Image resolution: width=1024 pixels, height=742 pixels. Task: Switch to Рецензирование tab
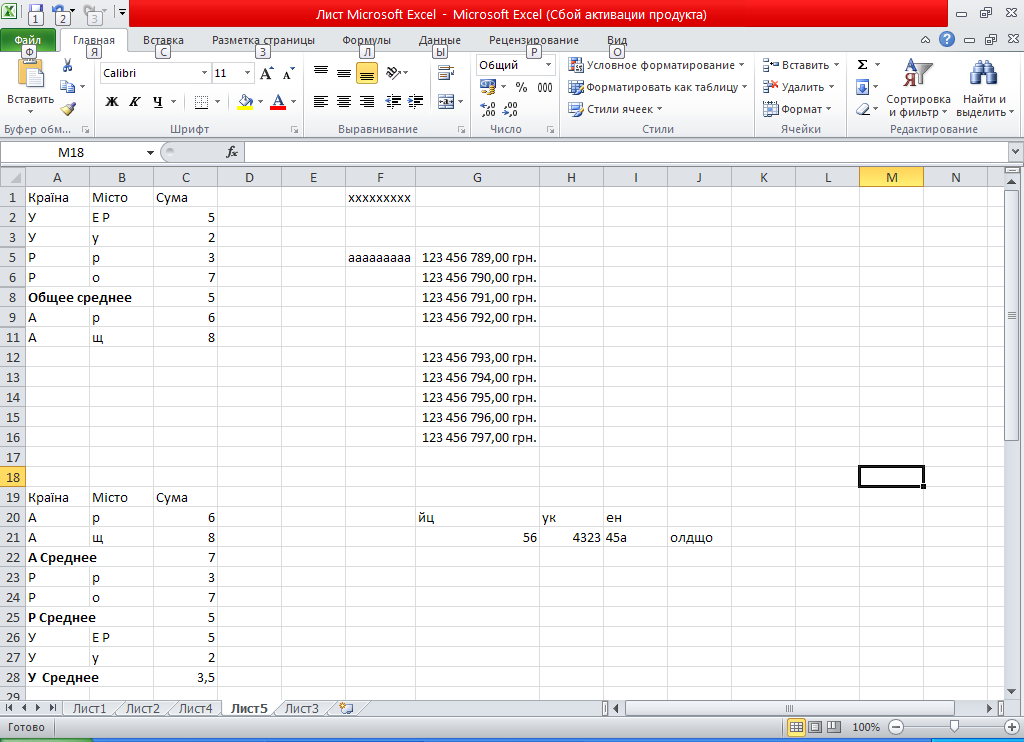(534, 40)
